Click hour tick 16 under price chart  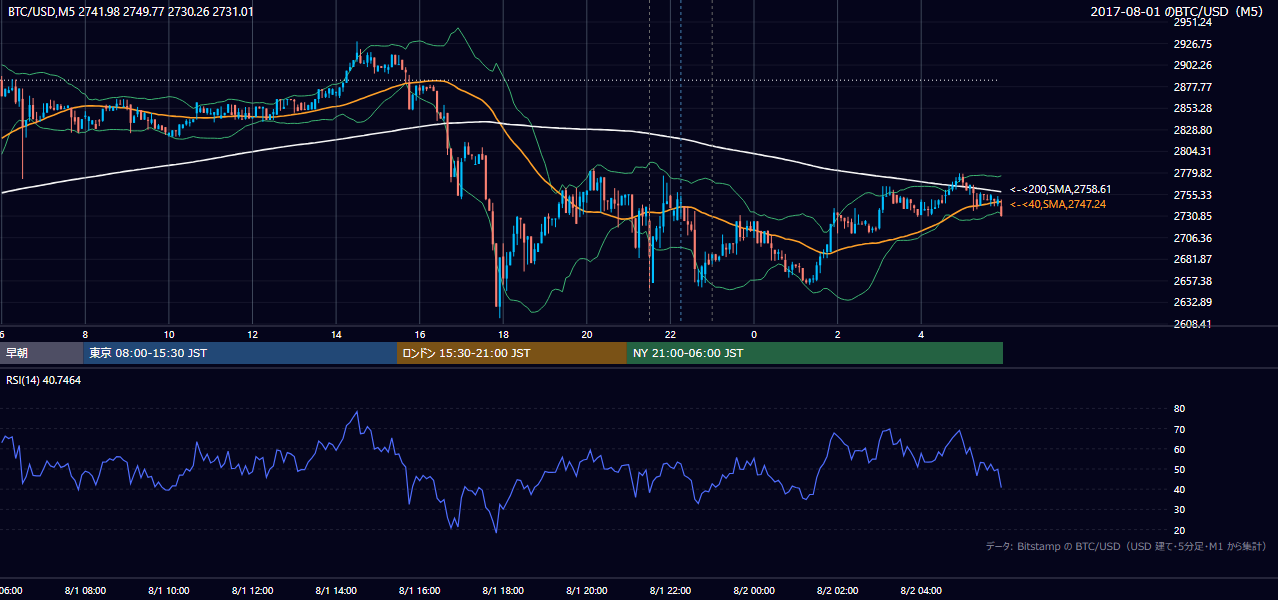click(x=420, y=334)
